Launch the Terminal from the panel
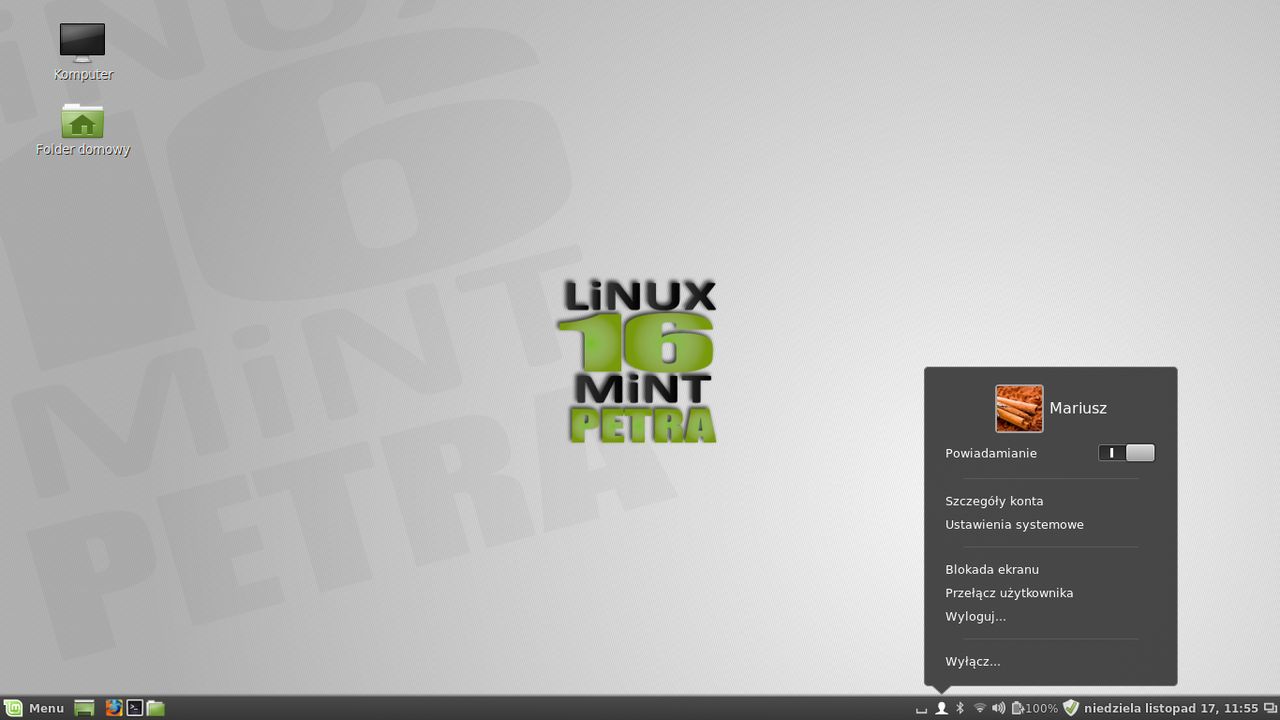1280x720 pixels. [x=135, y=708]
